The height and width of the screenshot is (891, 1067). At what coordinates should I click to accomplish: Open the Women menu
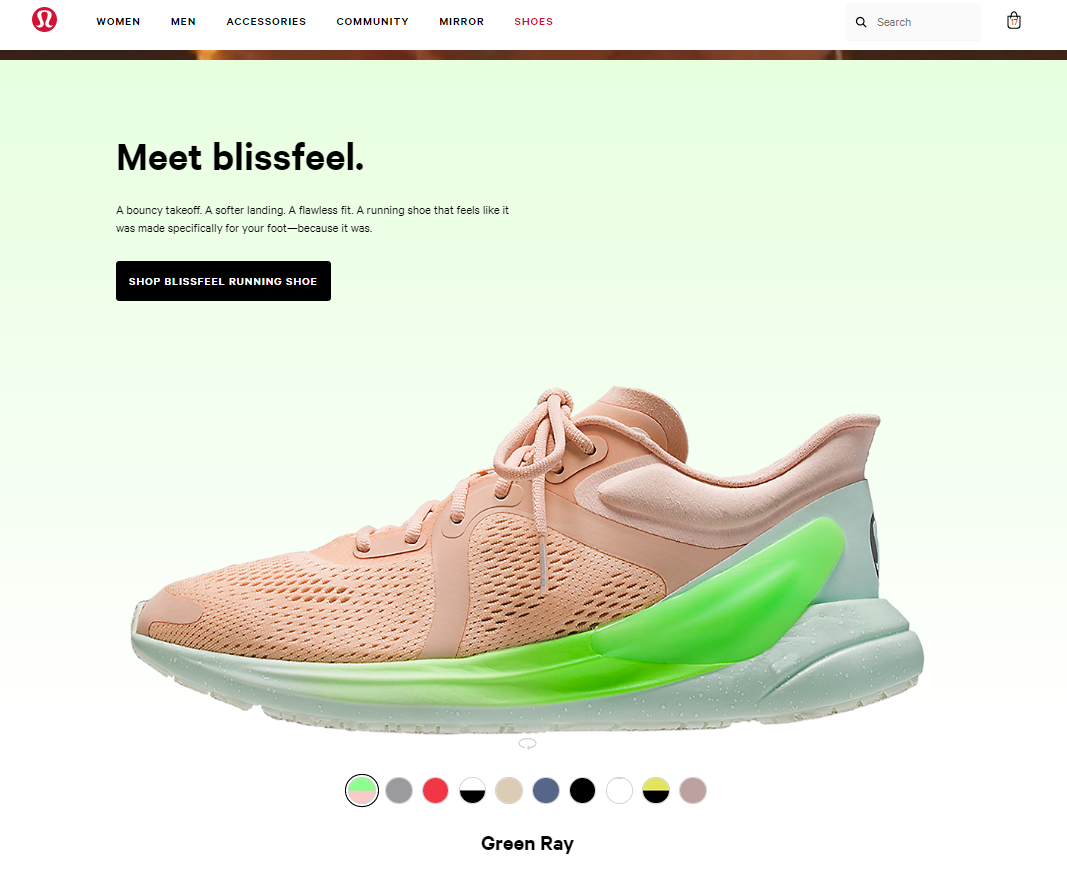click(118, 22)
